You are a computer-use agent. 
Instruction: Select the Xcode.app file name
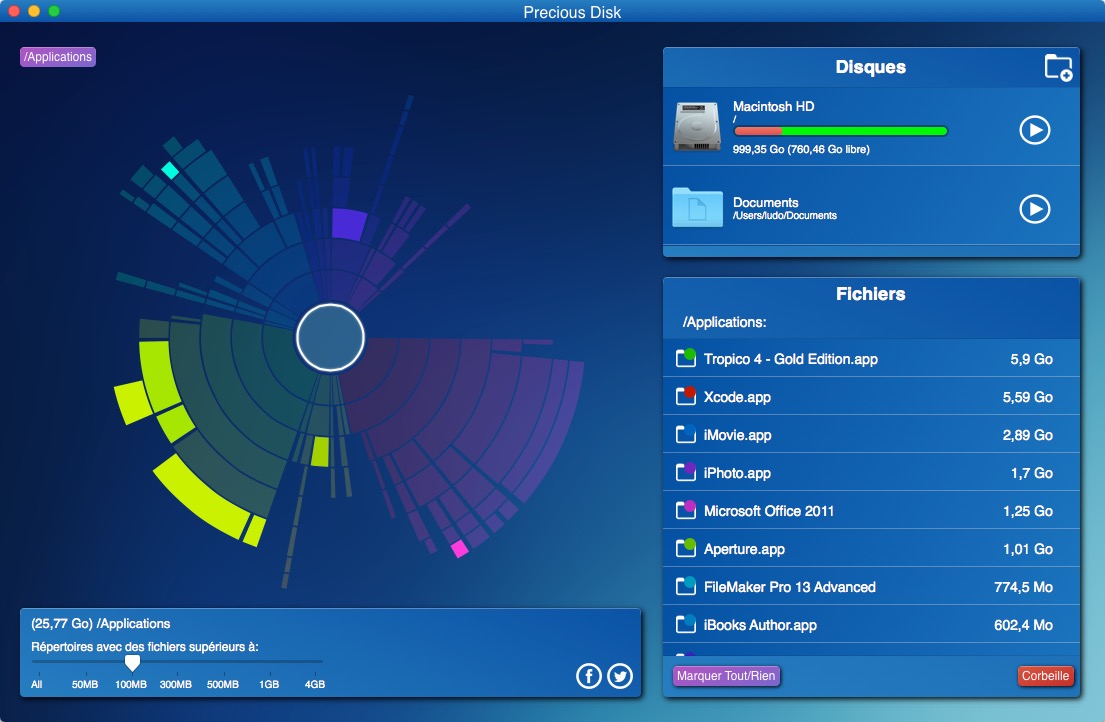point(737,397)
